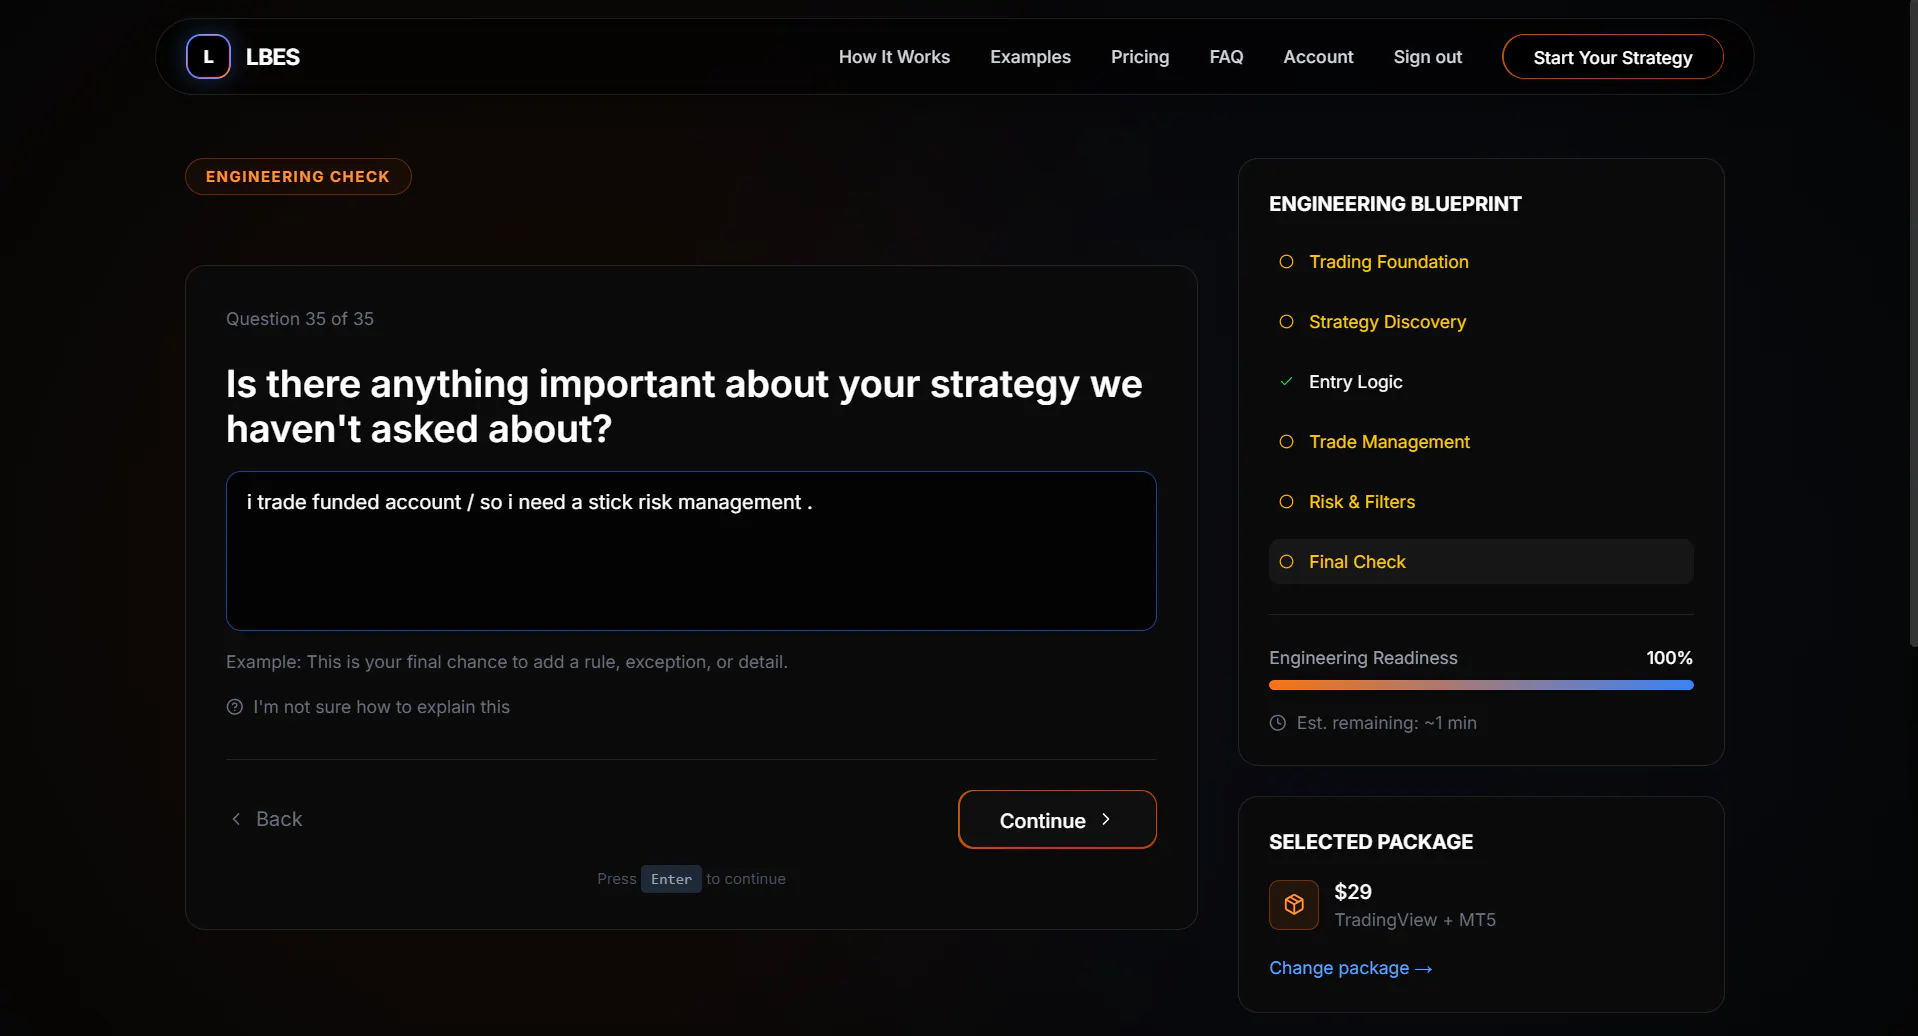Click the example hint text below the box
Image resolution: width=1918 pixels, height=1036 pixels.
pos(507,662)
